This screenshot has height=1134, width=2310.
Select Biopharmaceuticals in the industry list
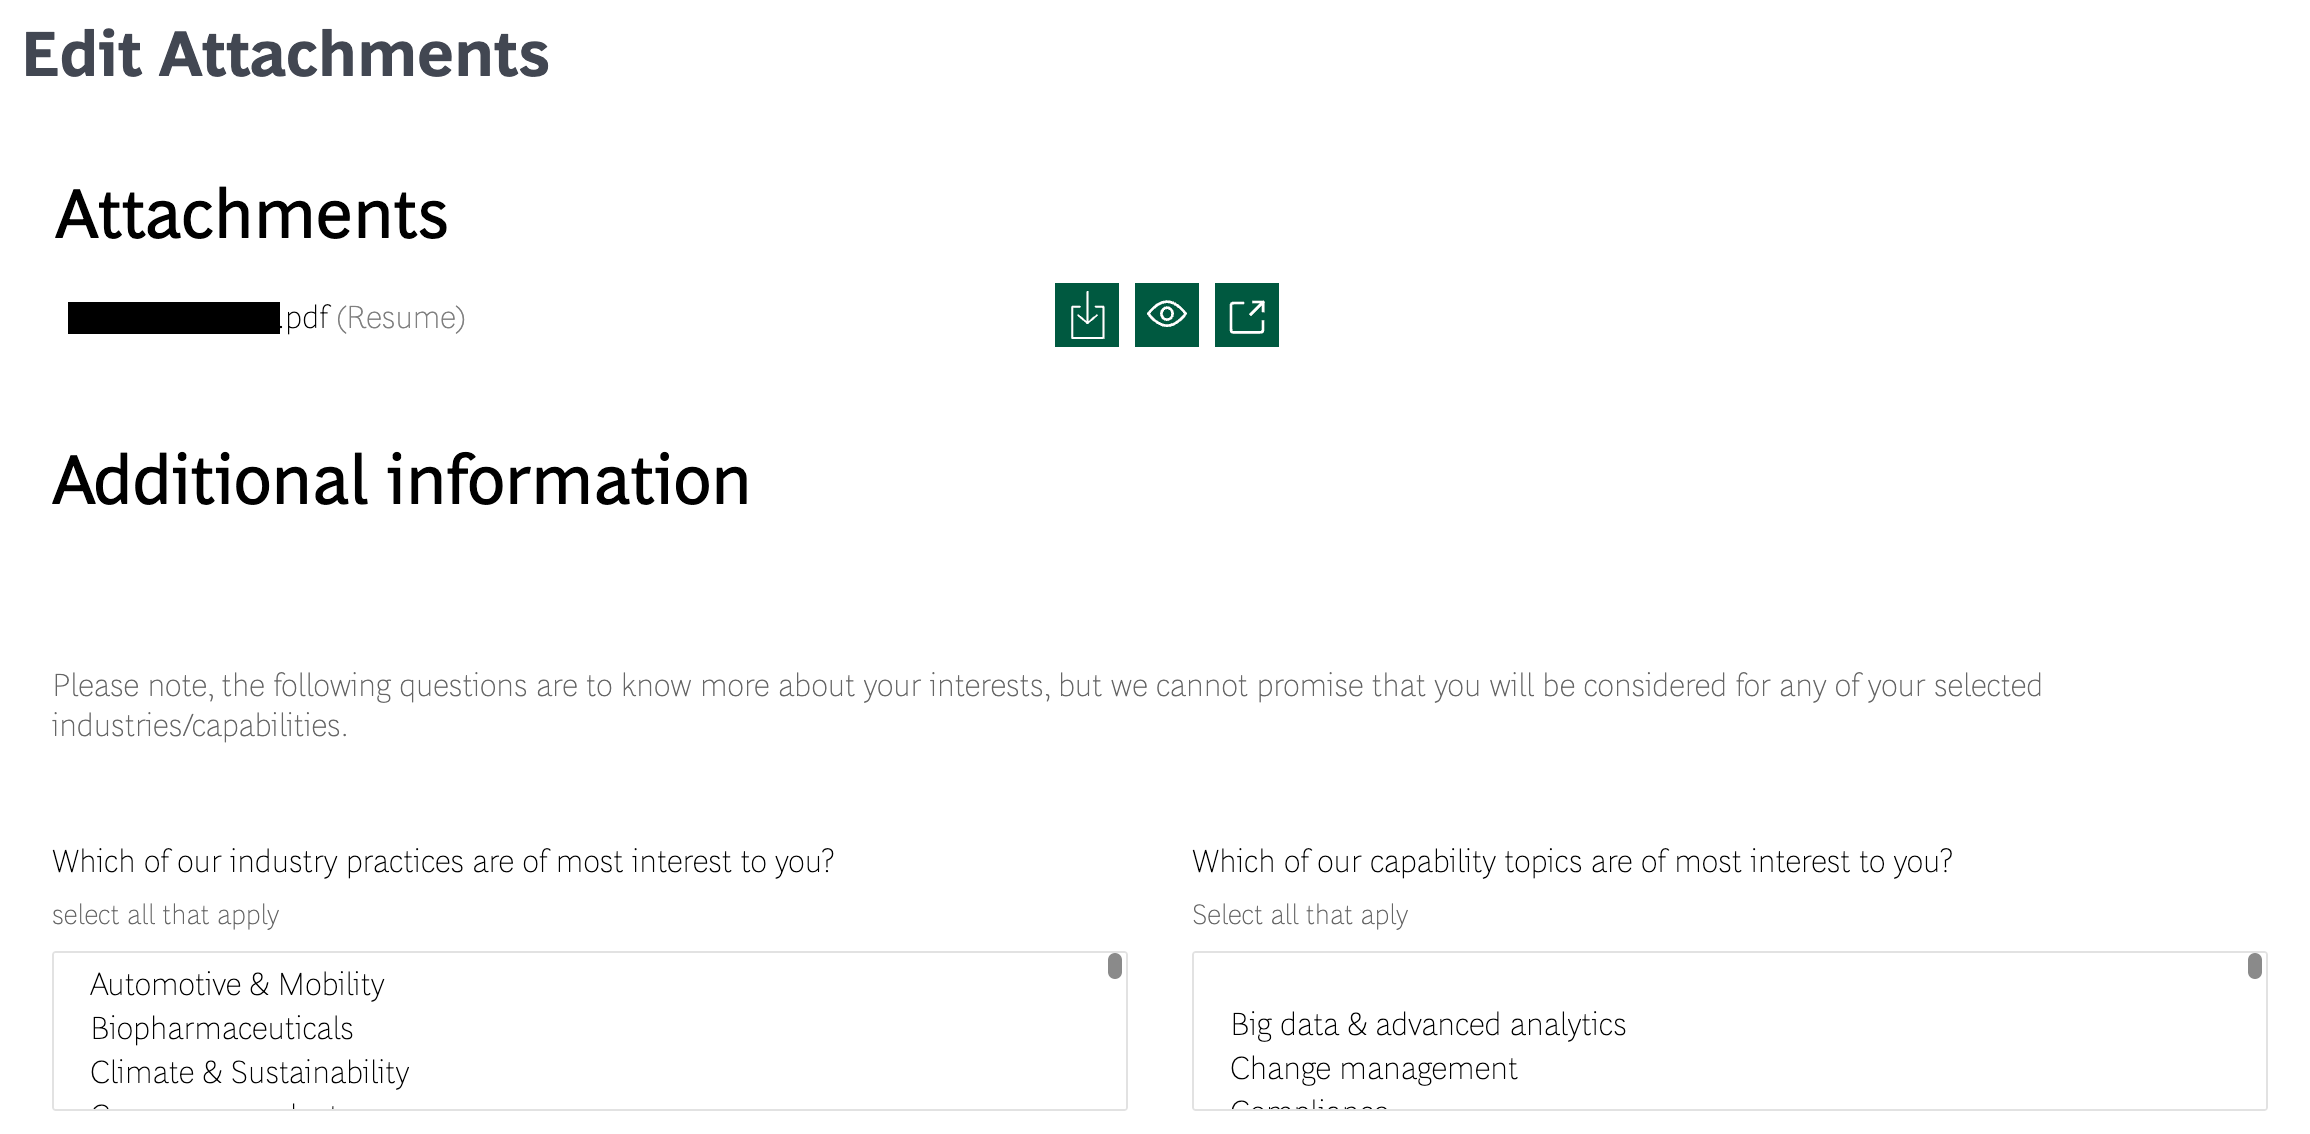click(x=222, y=1028)
